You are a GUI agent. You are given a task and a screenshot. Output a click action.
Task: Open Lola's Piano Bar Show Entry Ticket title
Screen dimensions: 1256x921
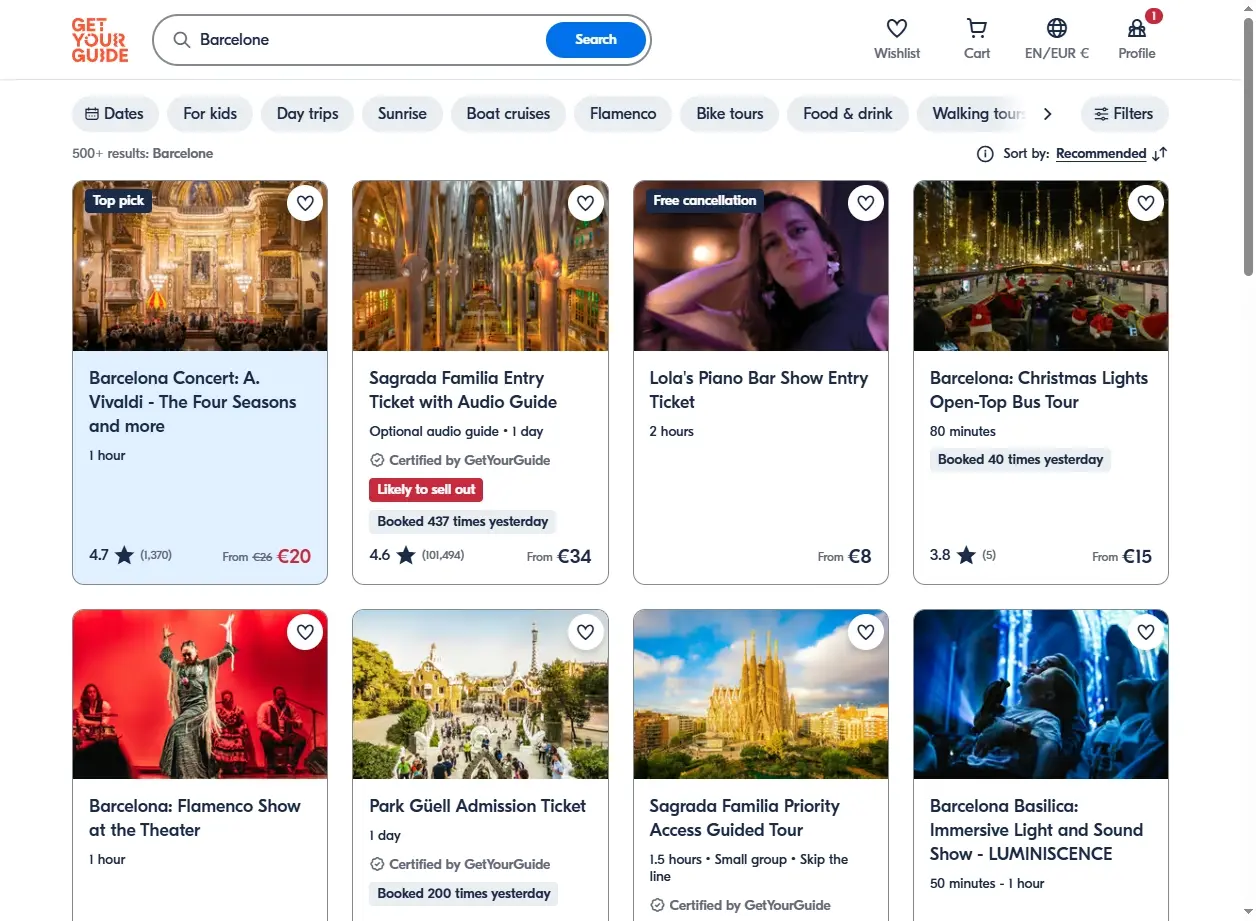coord(759,390)
